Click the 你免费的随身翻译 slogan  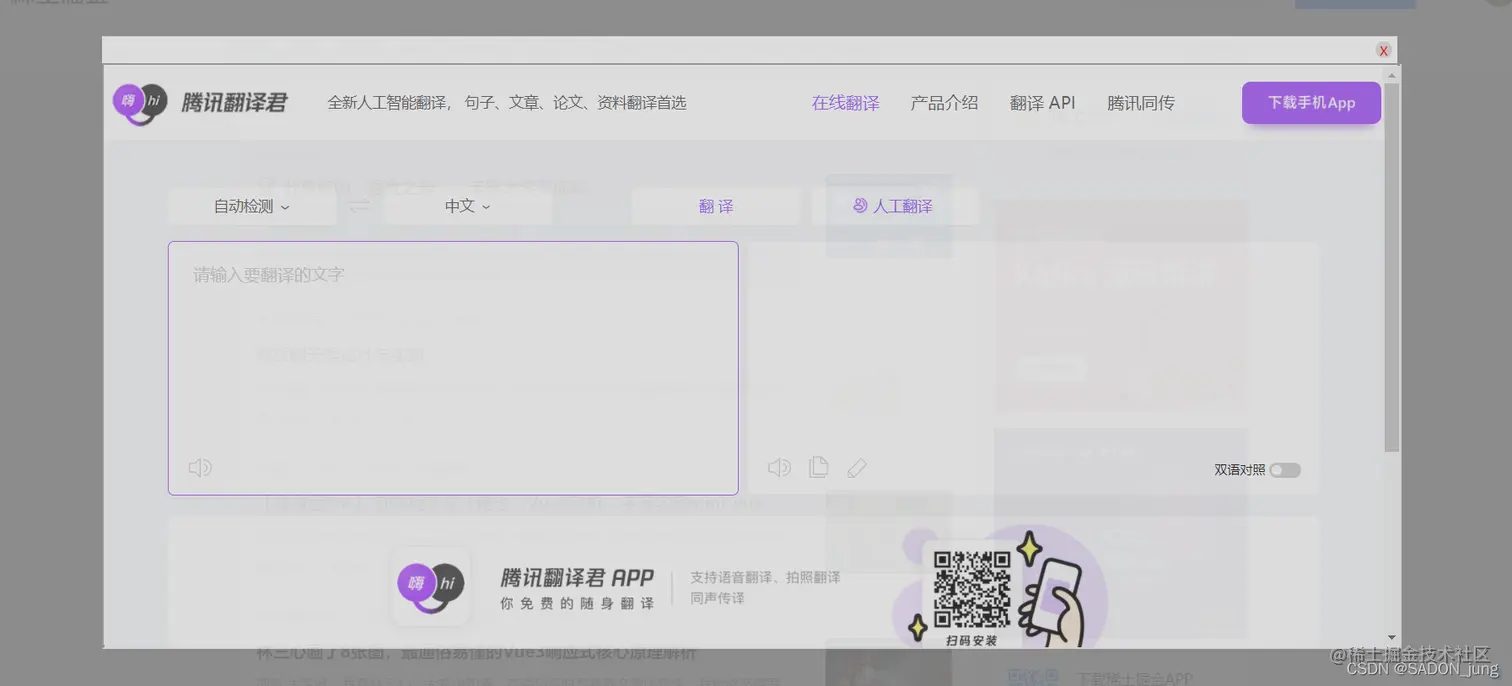(x=577, y=604)
